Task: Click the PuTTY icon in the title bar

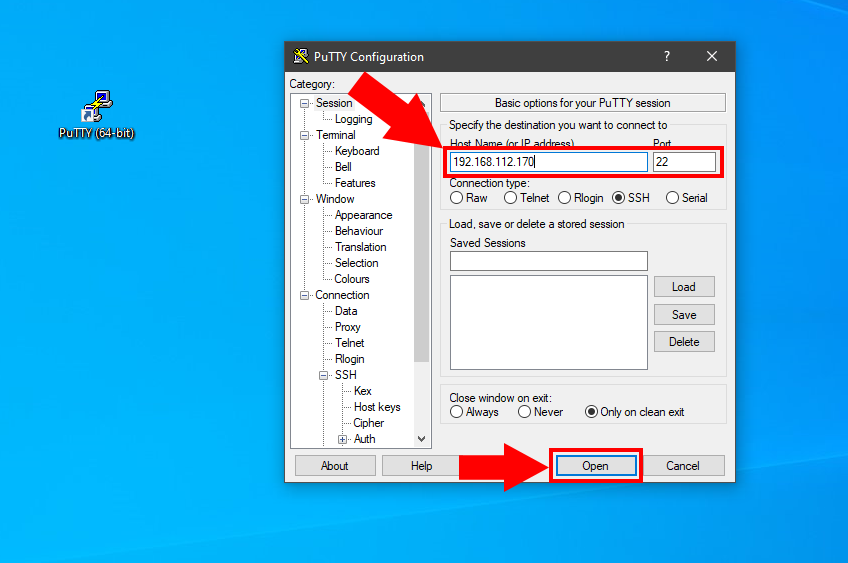Action: click(x=301, y=56)
